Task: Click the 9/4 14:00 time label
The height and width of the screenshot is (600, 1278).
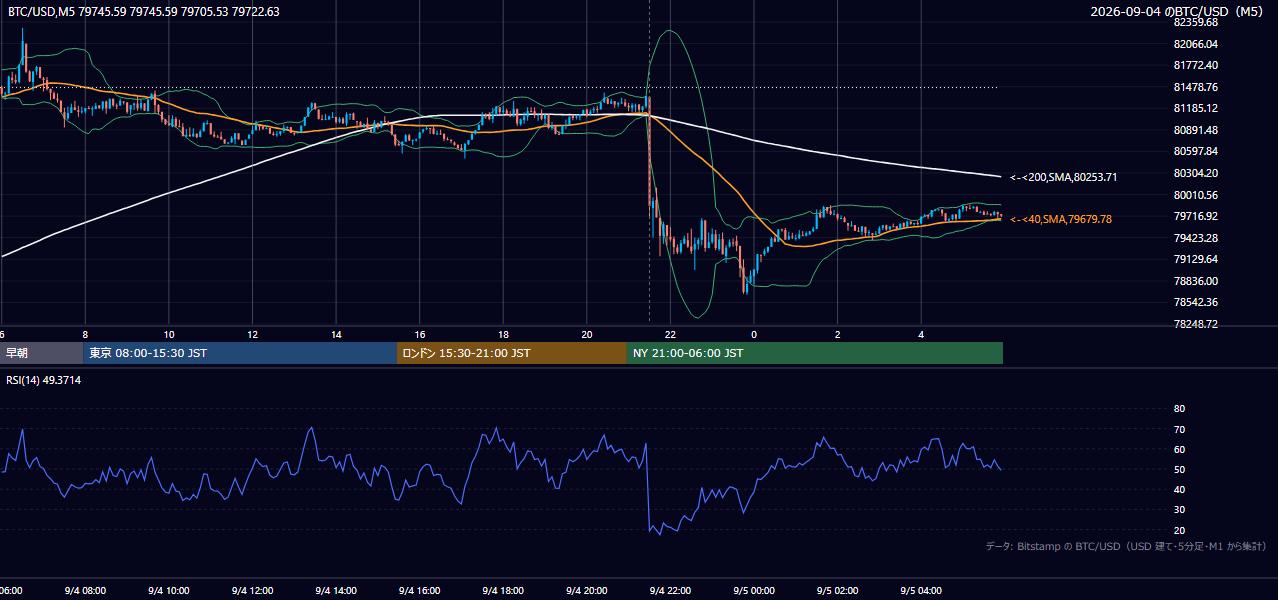Action: point(335,591)
